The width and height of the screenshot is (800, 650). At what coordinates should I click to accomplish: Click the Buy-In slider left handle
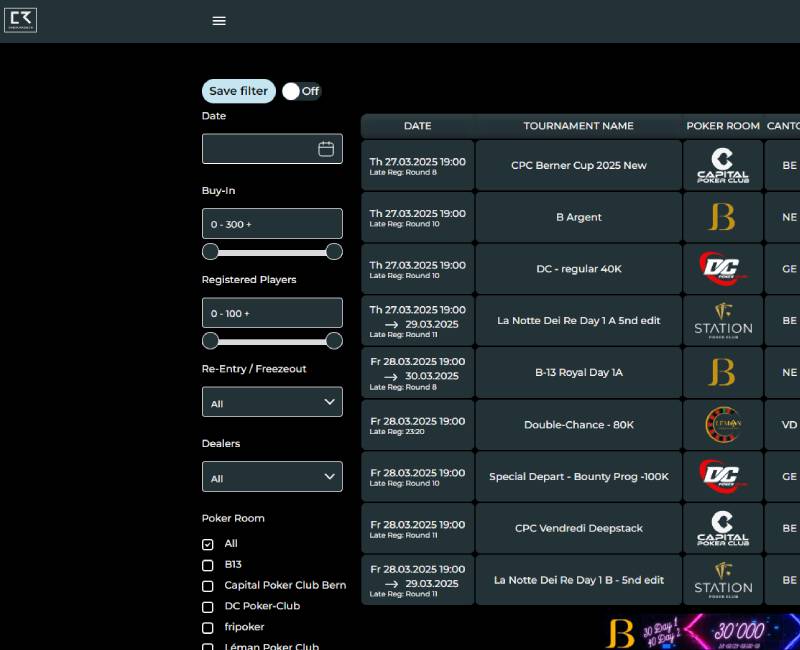[210, 251]
